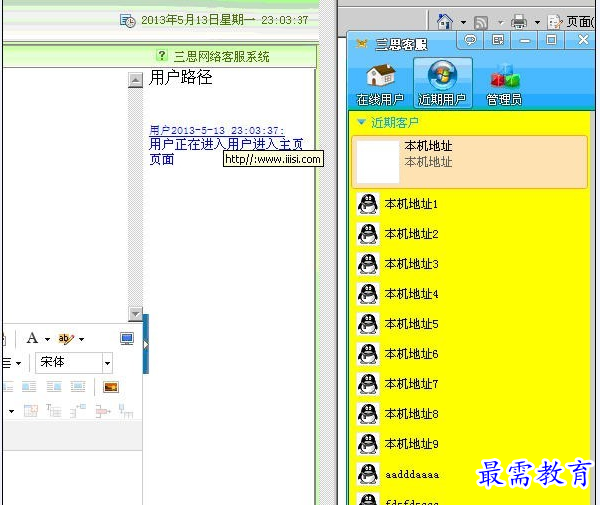Click the RSS feed icon

pos(481,23)
